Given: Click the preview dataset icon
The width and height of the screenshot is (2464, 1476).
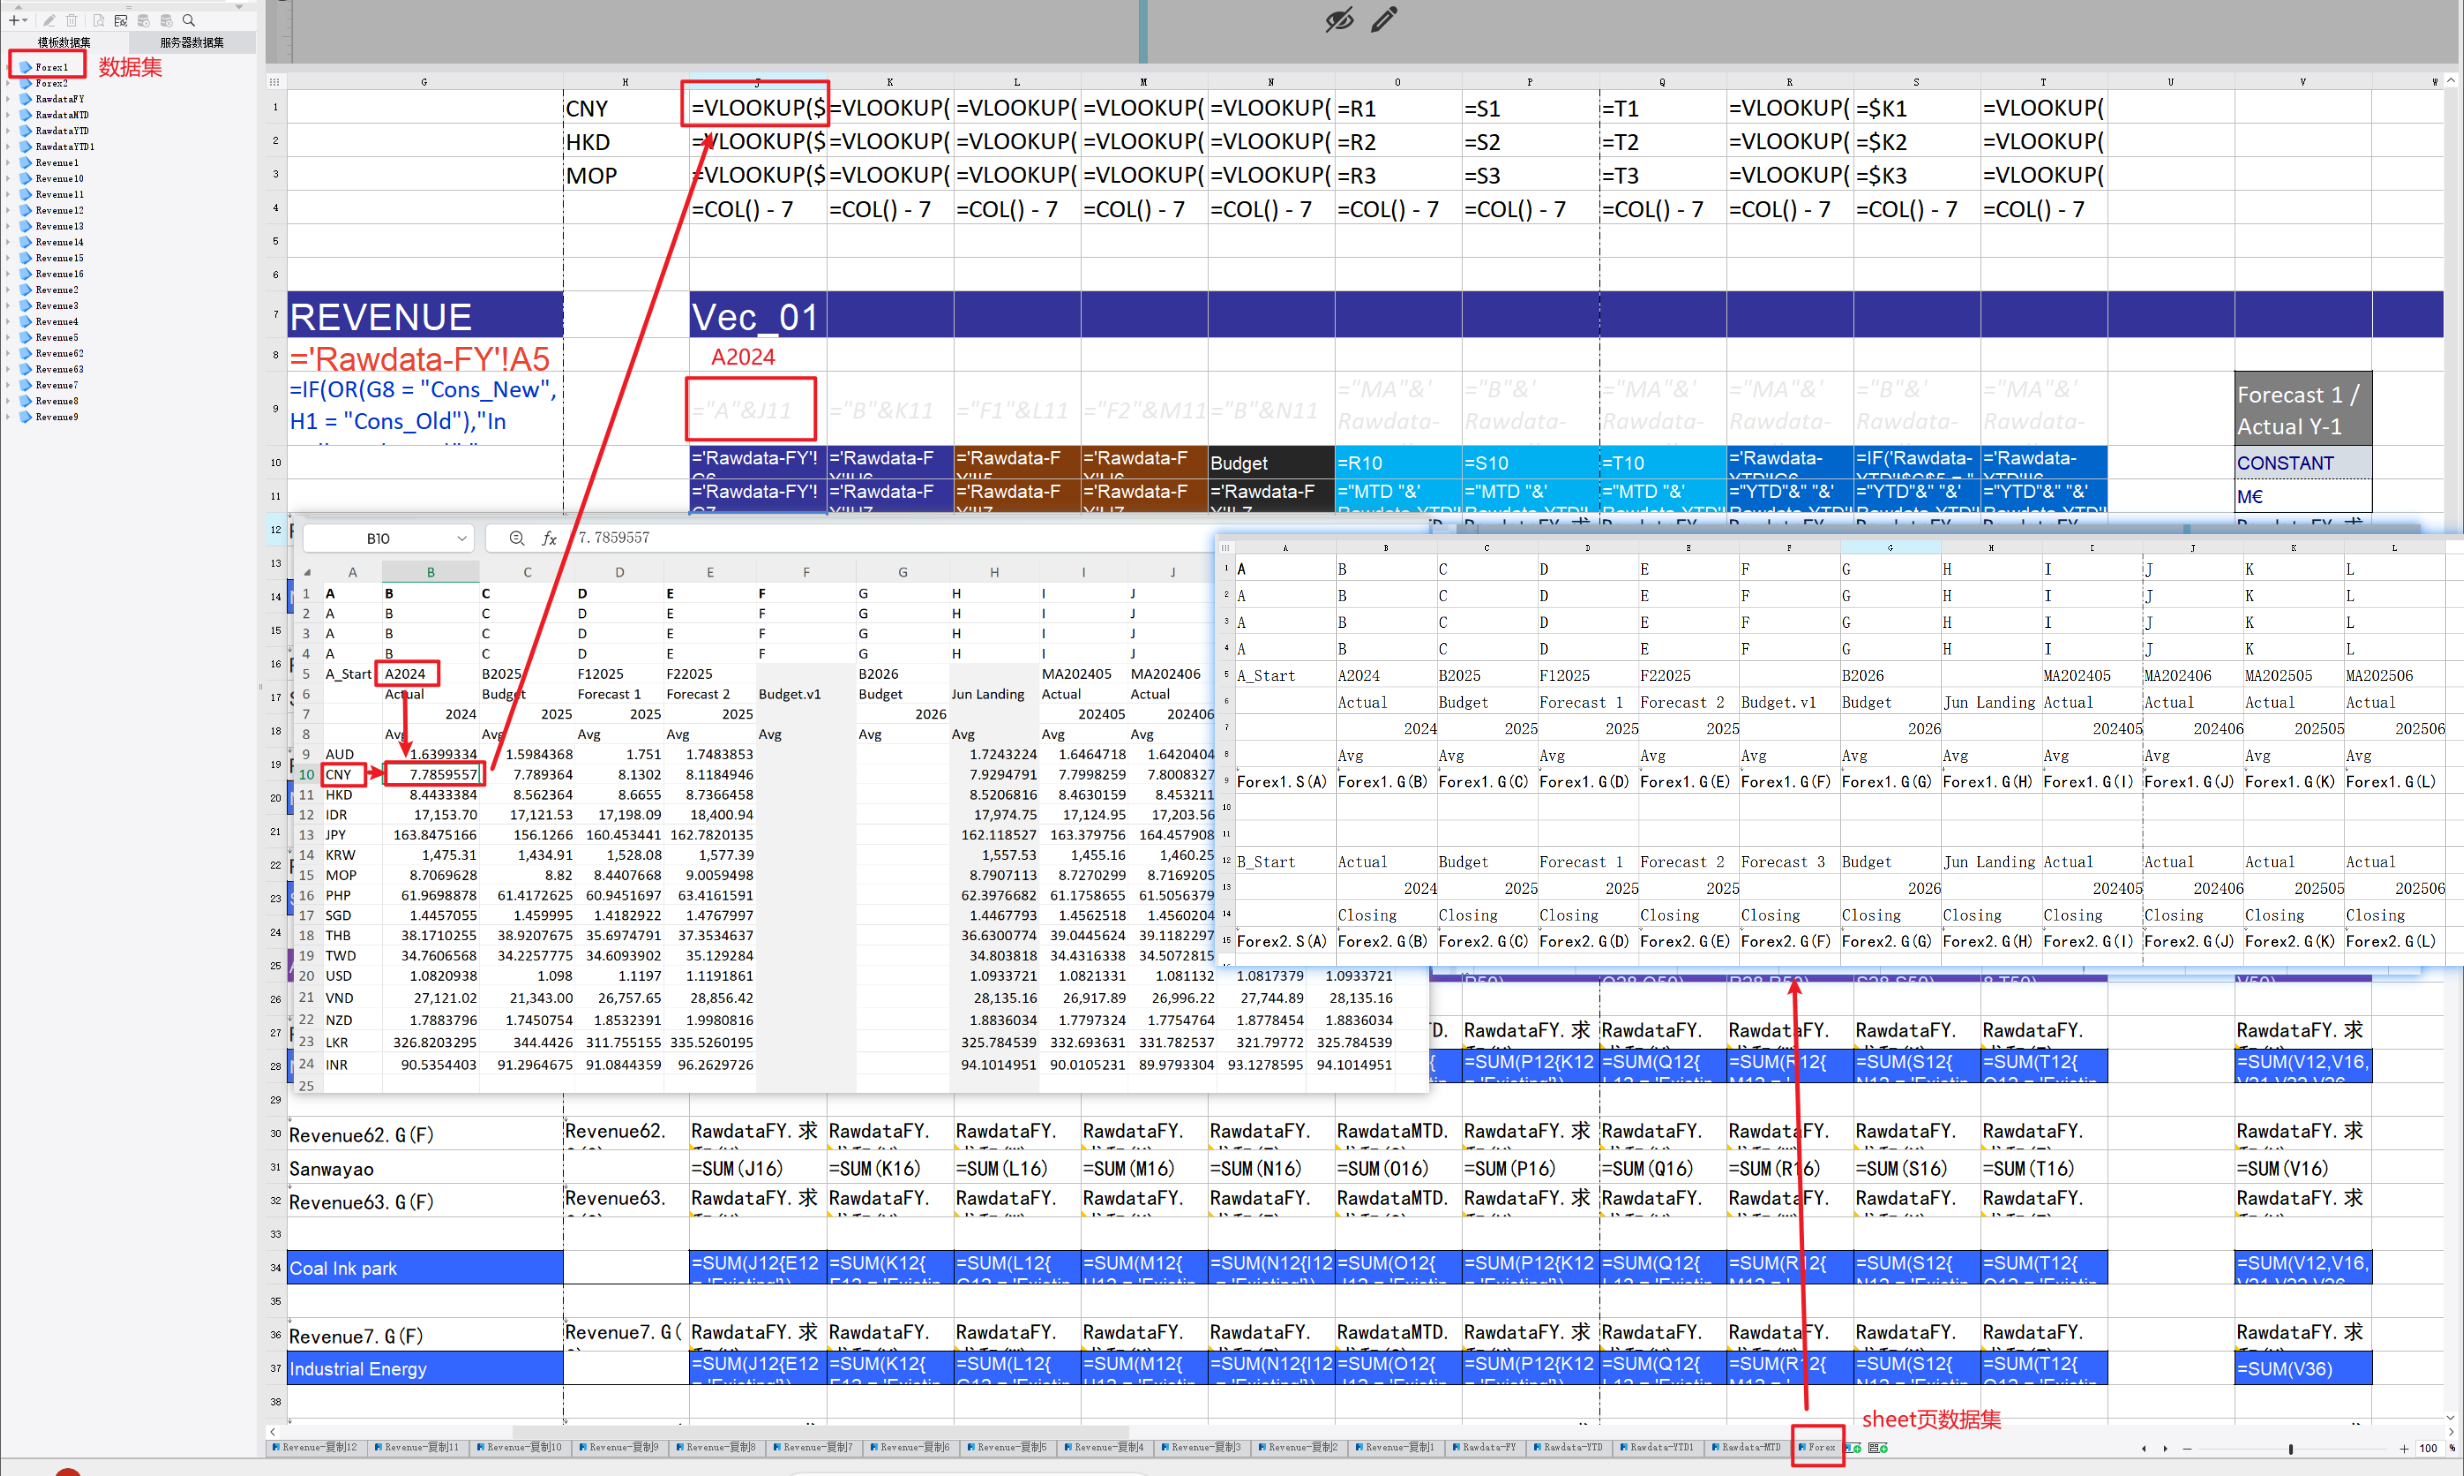Looking at the screenshot, I should click(x=98, y=20).
